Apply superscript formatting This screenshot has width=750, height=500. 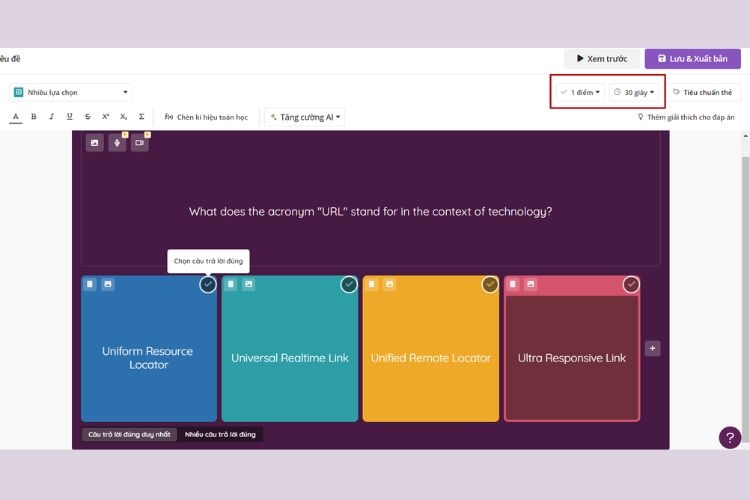click(x=106, y=117)
